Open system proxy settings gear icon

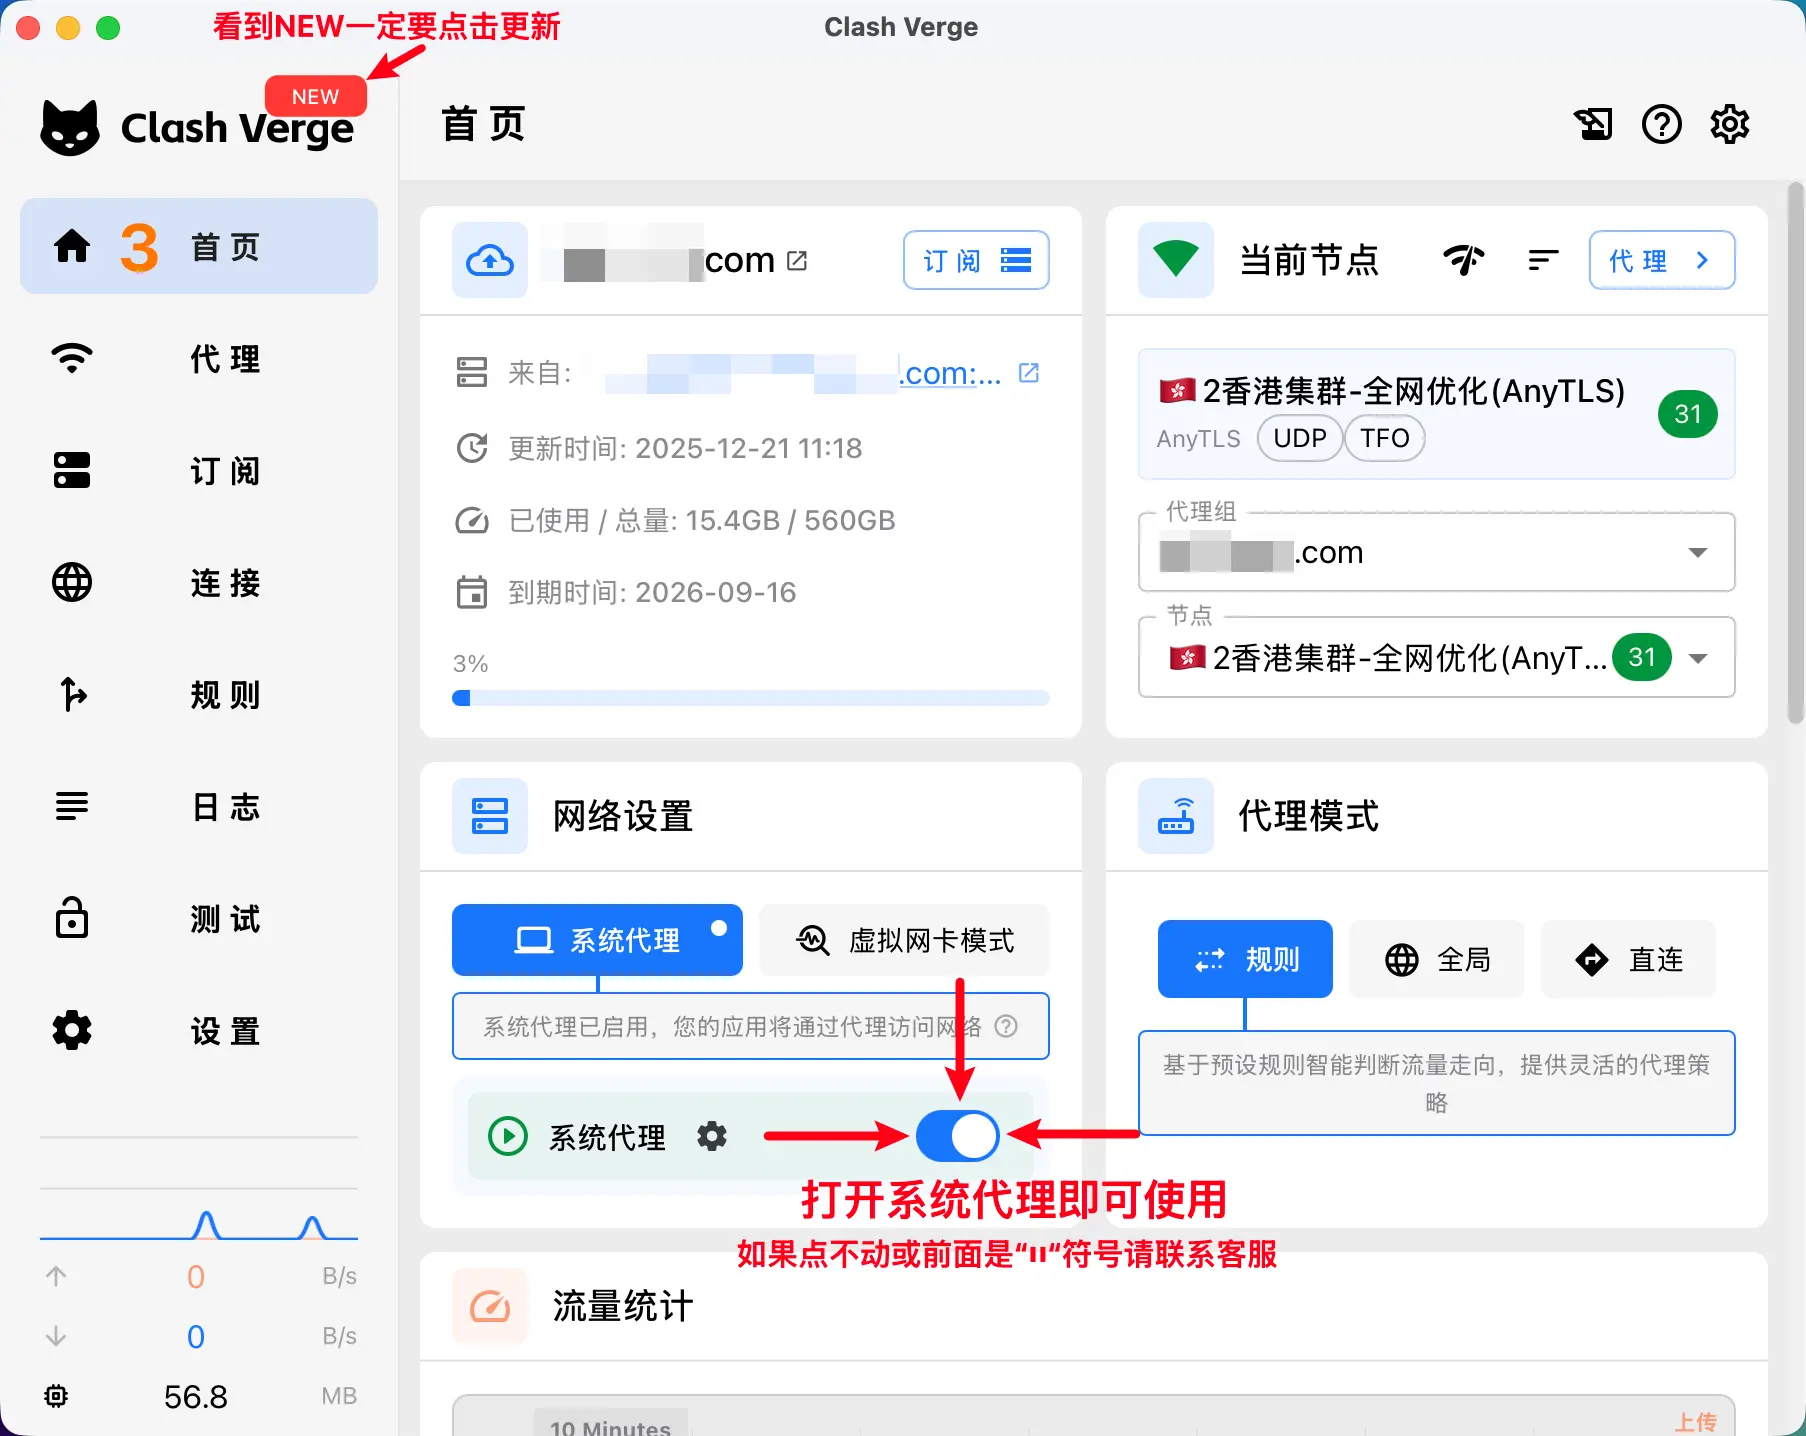(712, 1136)
